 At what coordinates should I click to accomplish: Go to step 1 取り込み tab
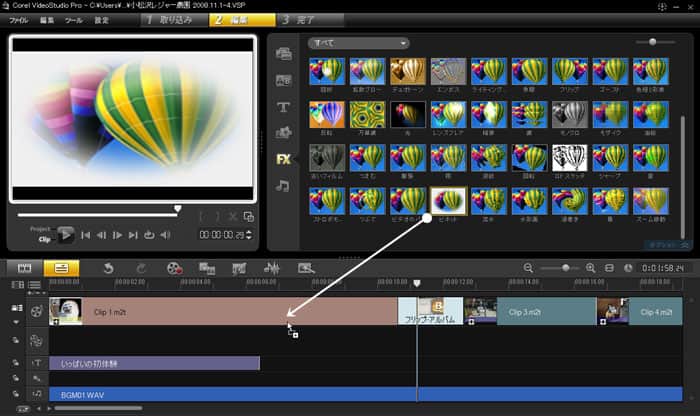pyautogui.click(x=174, y=20)
